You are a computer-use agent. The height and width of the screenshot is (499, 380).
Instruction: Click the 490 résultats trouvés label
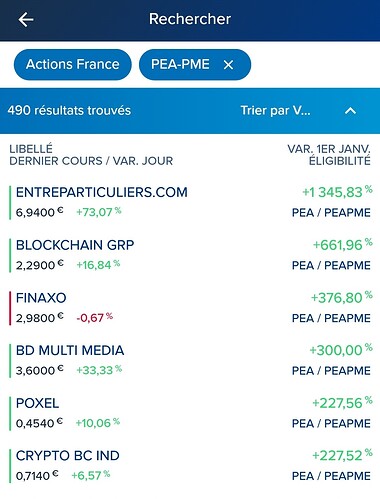pos(69,110)
